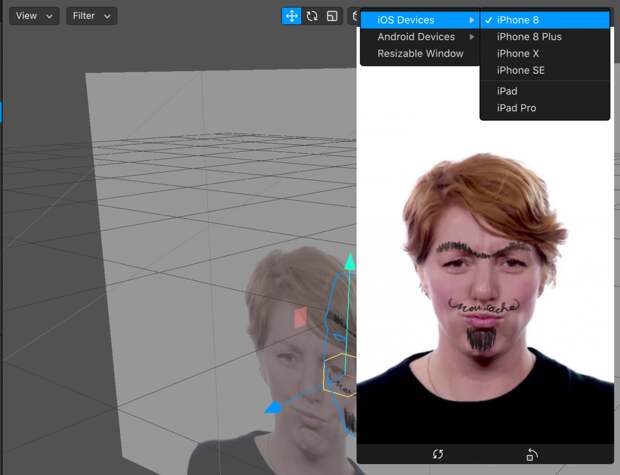Select iPad Pro device
This screenshot has width=620, height=475.
point(545,108)
